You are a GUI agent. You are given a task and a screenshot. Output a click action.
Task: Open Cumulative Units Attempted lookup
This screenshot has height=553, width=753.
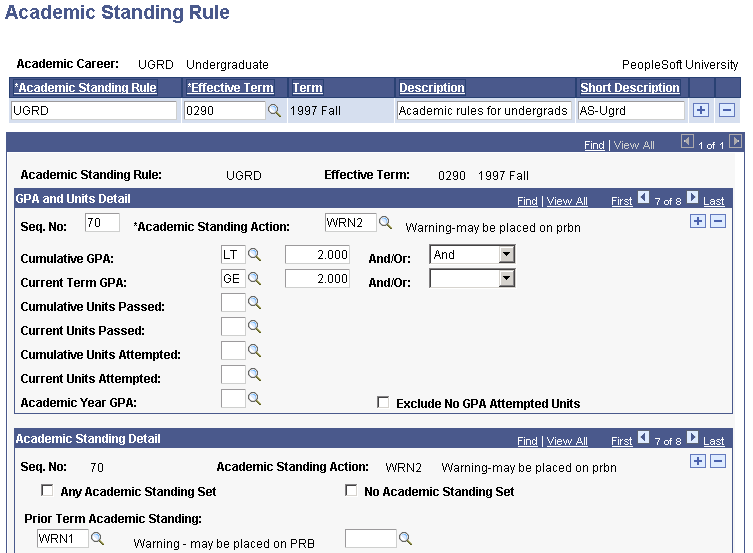(254, 350)
